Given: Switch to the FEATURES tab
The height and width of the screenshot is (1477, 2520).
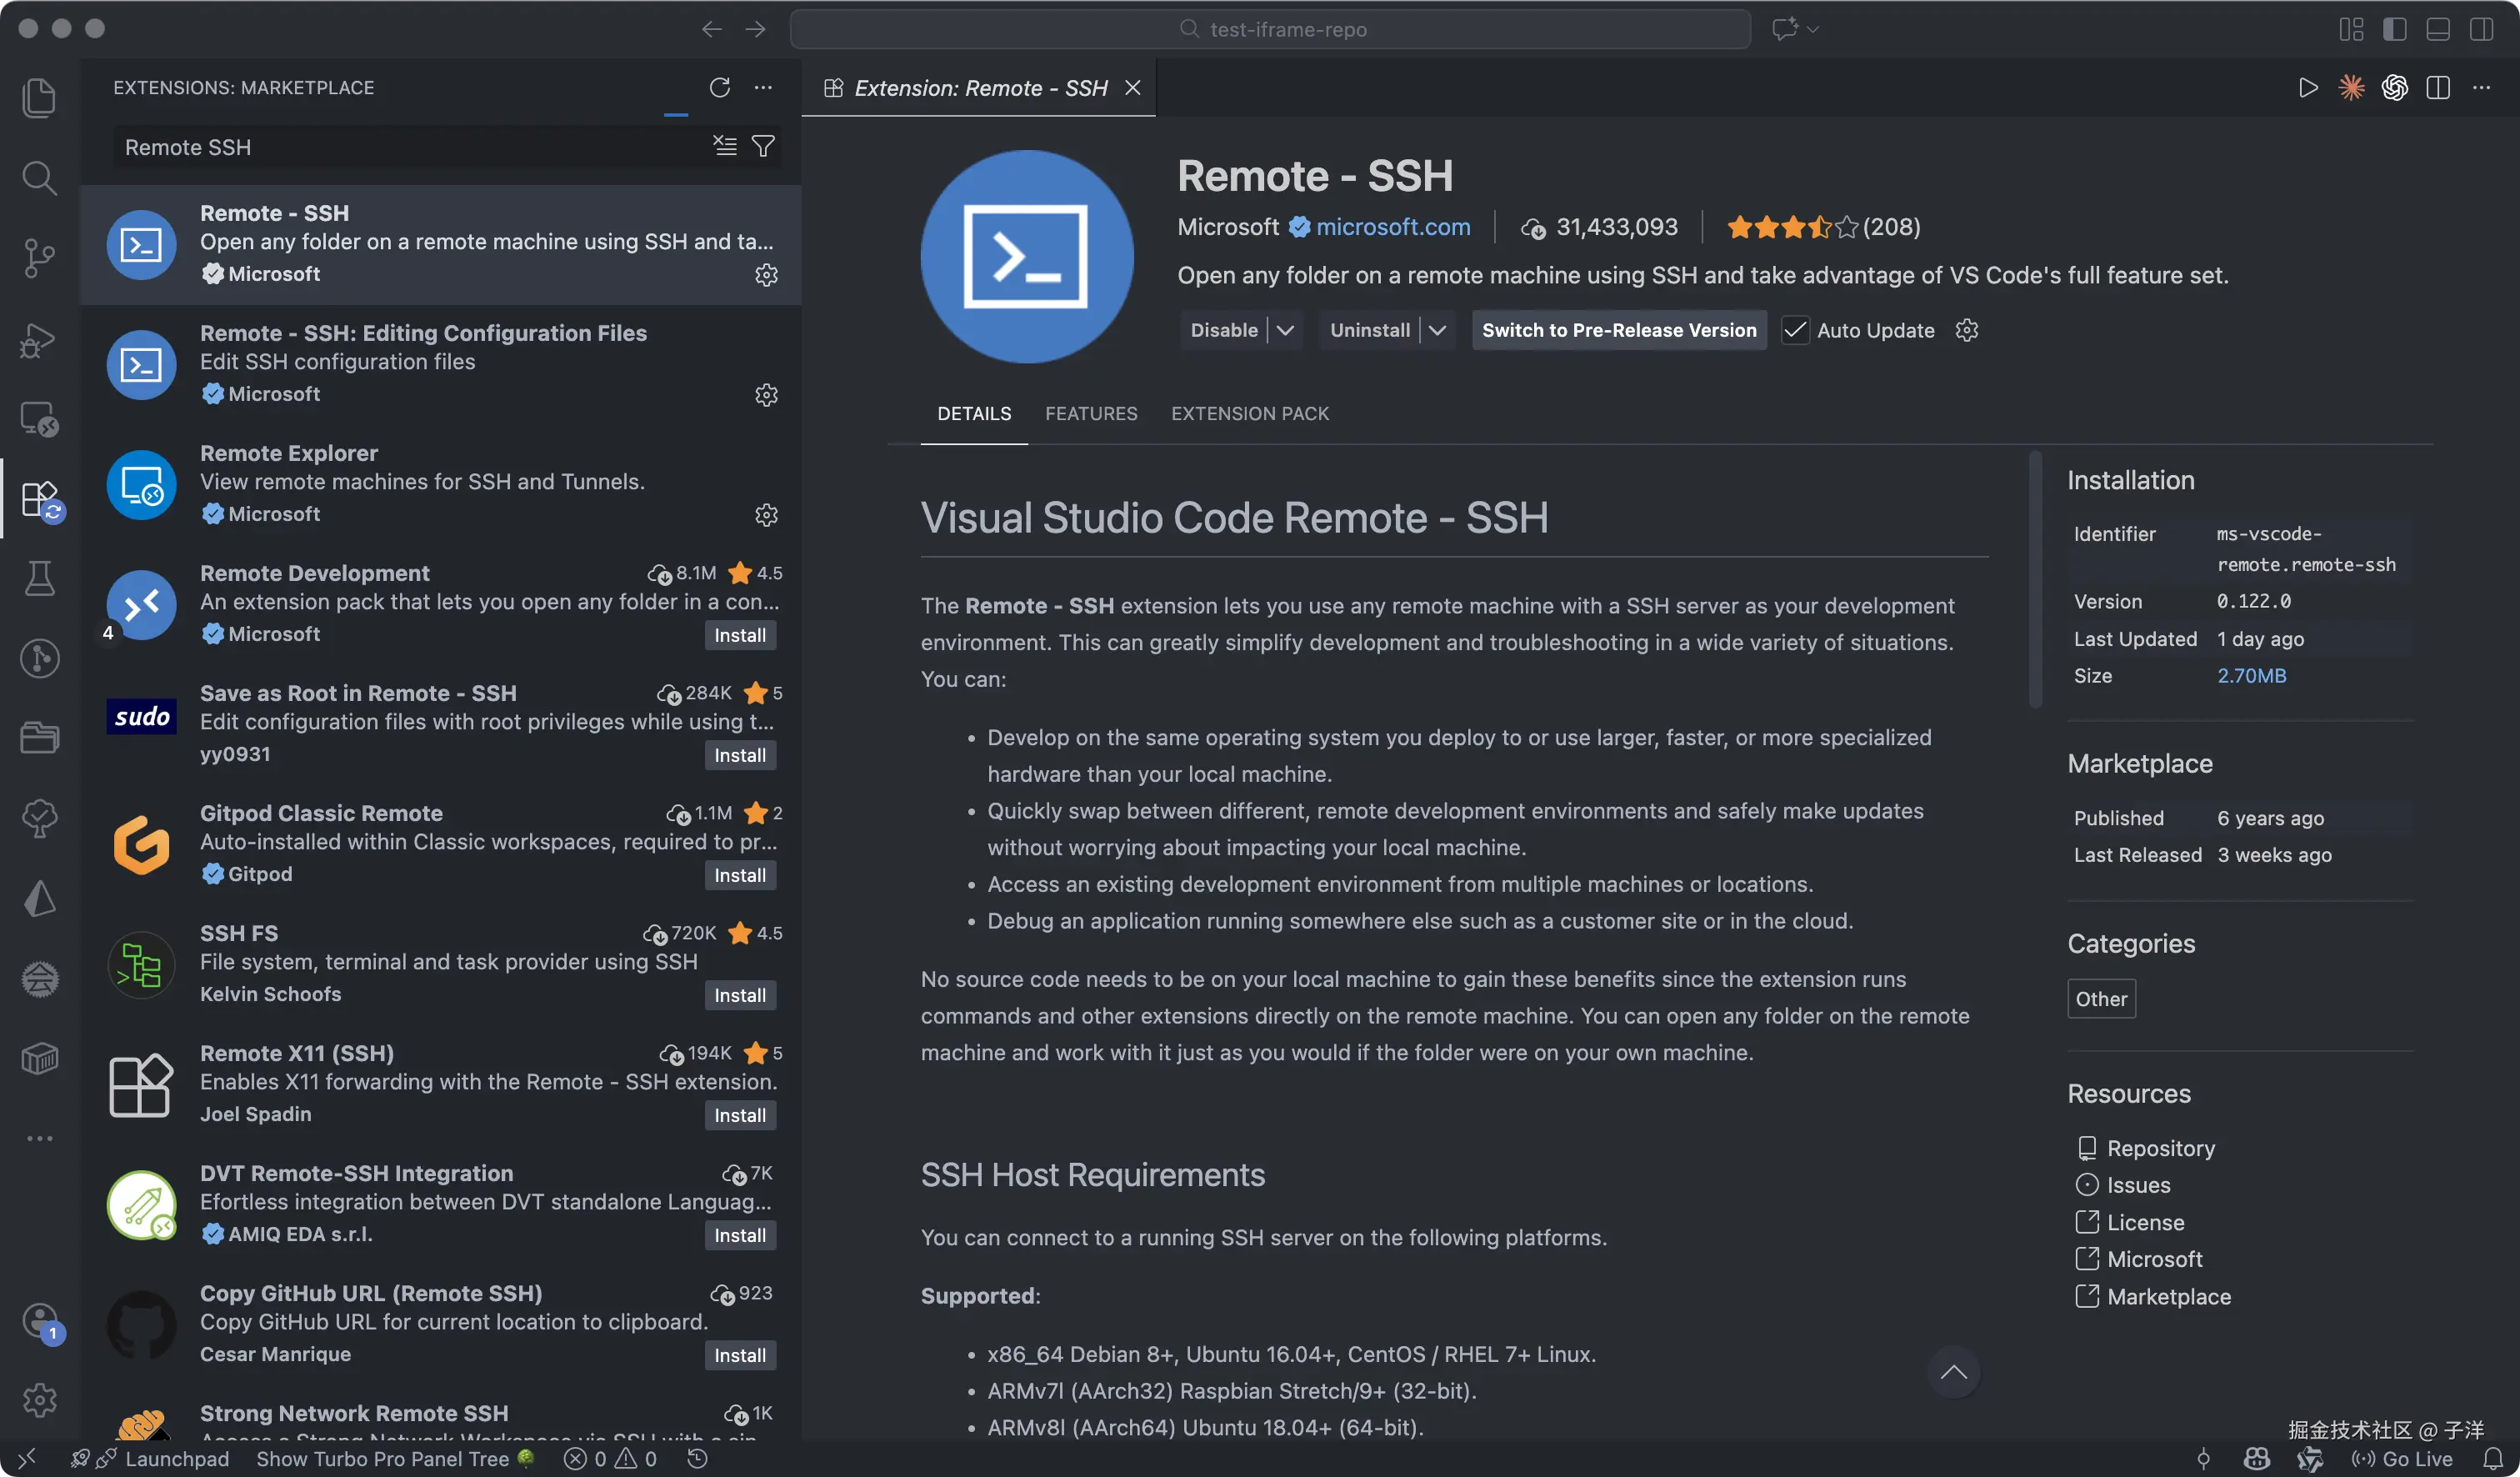Looking at the screenshot, I should 1091,413.
